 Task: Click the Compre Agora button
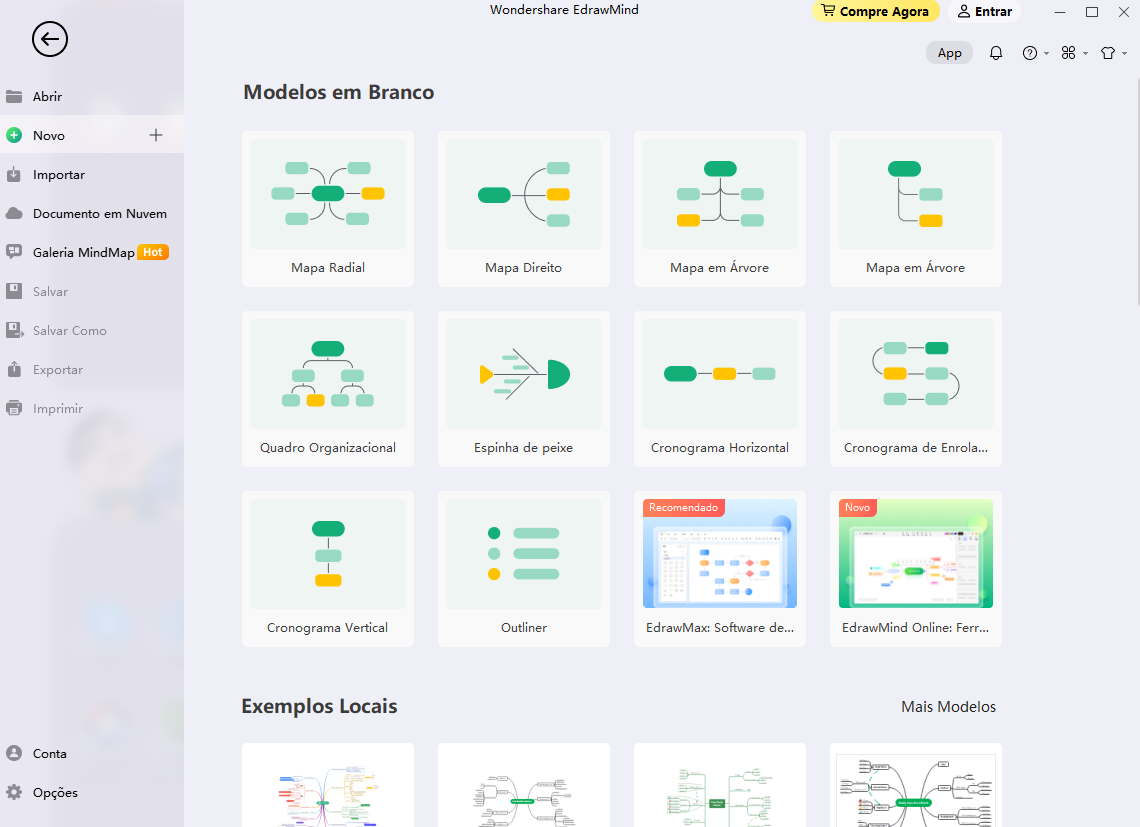click(x=875, y=12)
